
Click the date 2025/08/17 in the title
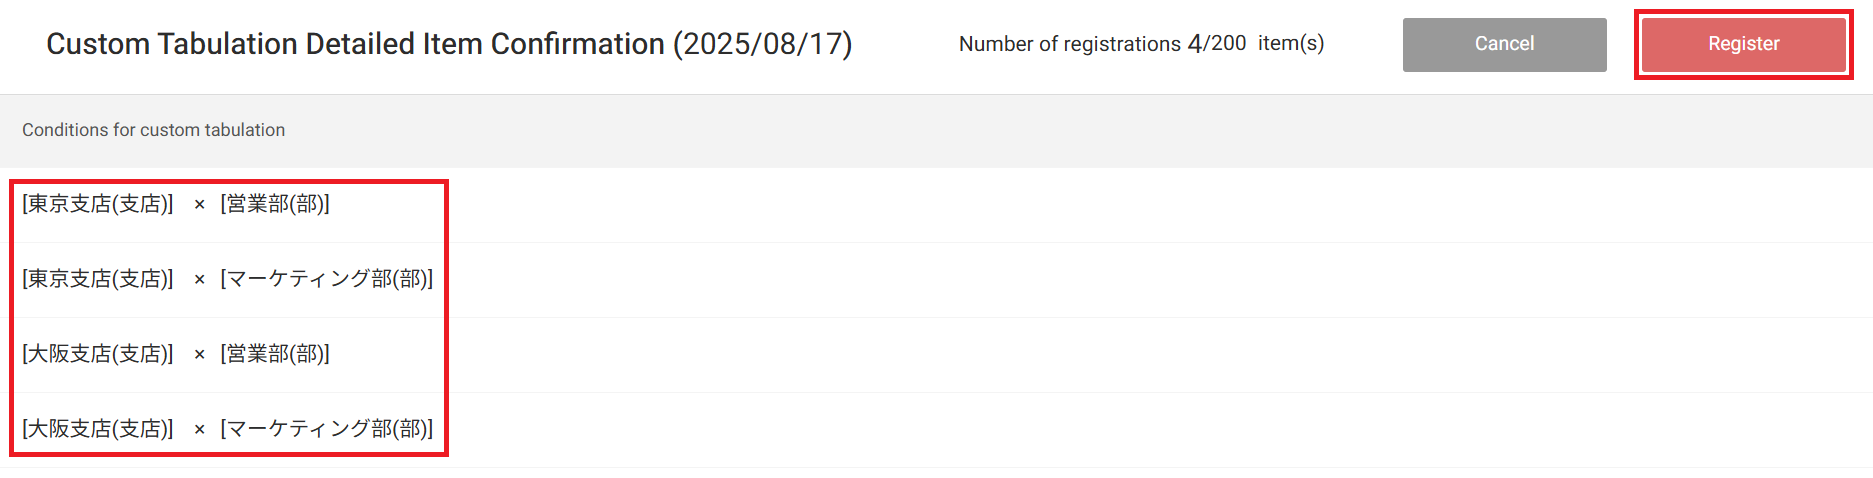click(x=763, y=44)
